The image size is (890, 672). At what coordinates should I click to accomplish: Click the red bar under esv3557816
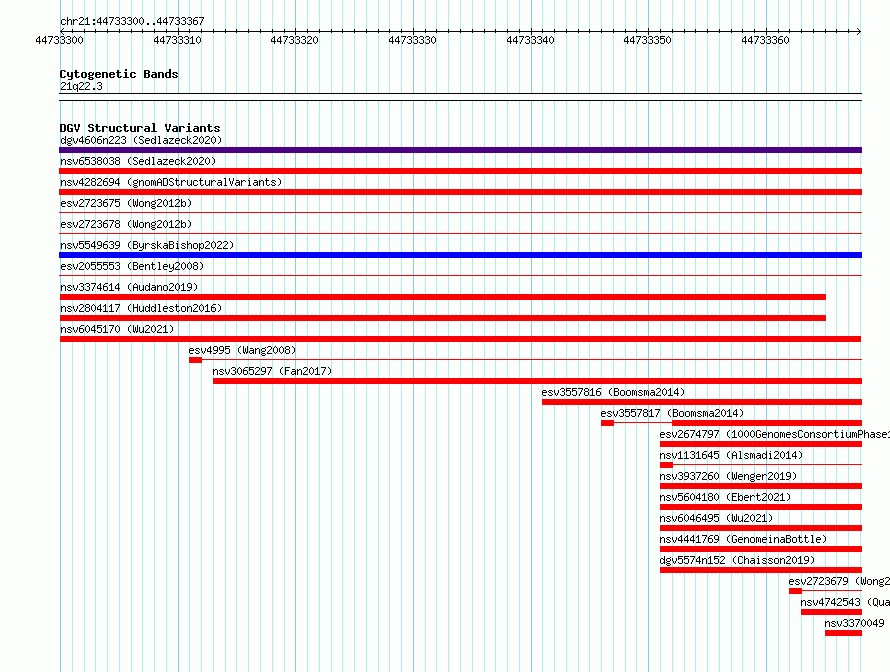(702, 402)
